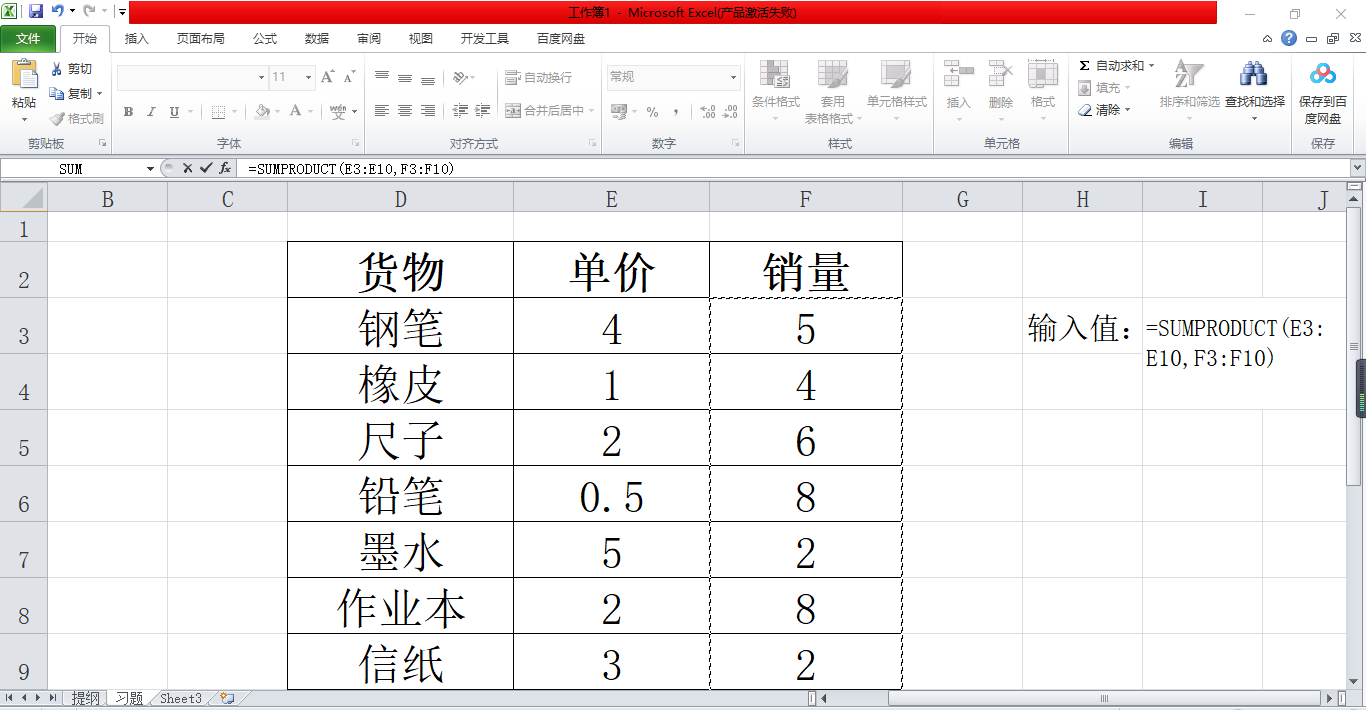Screen dimensions: 1366x710
Task: Open the font size dropdown showing 11
Action: pyautogui.click(x=308, y=77)
